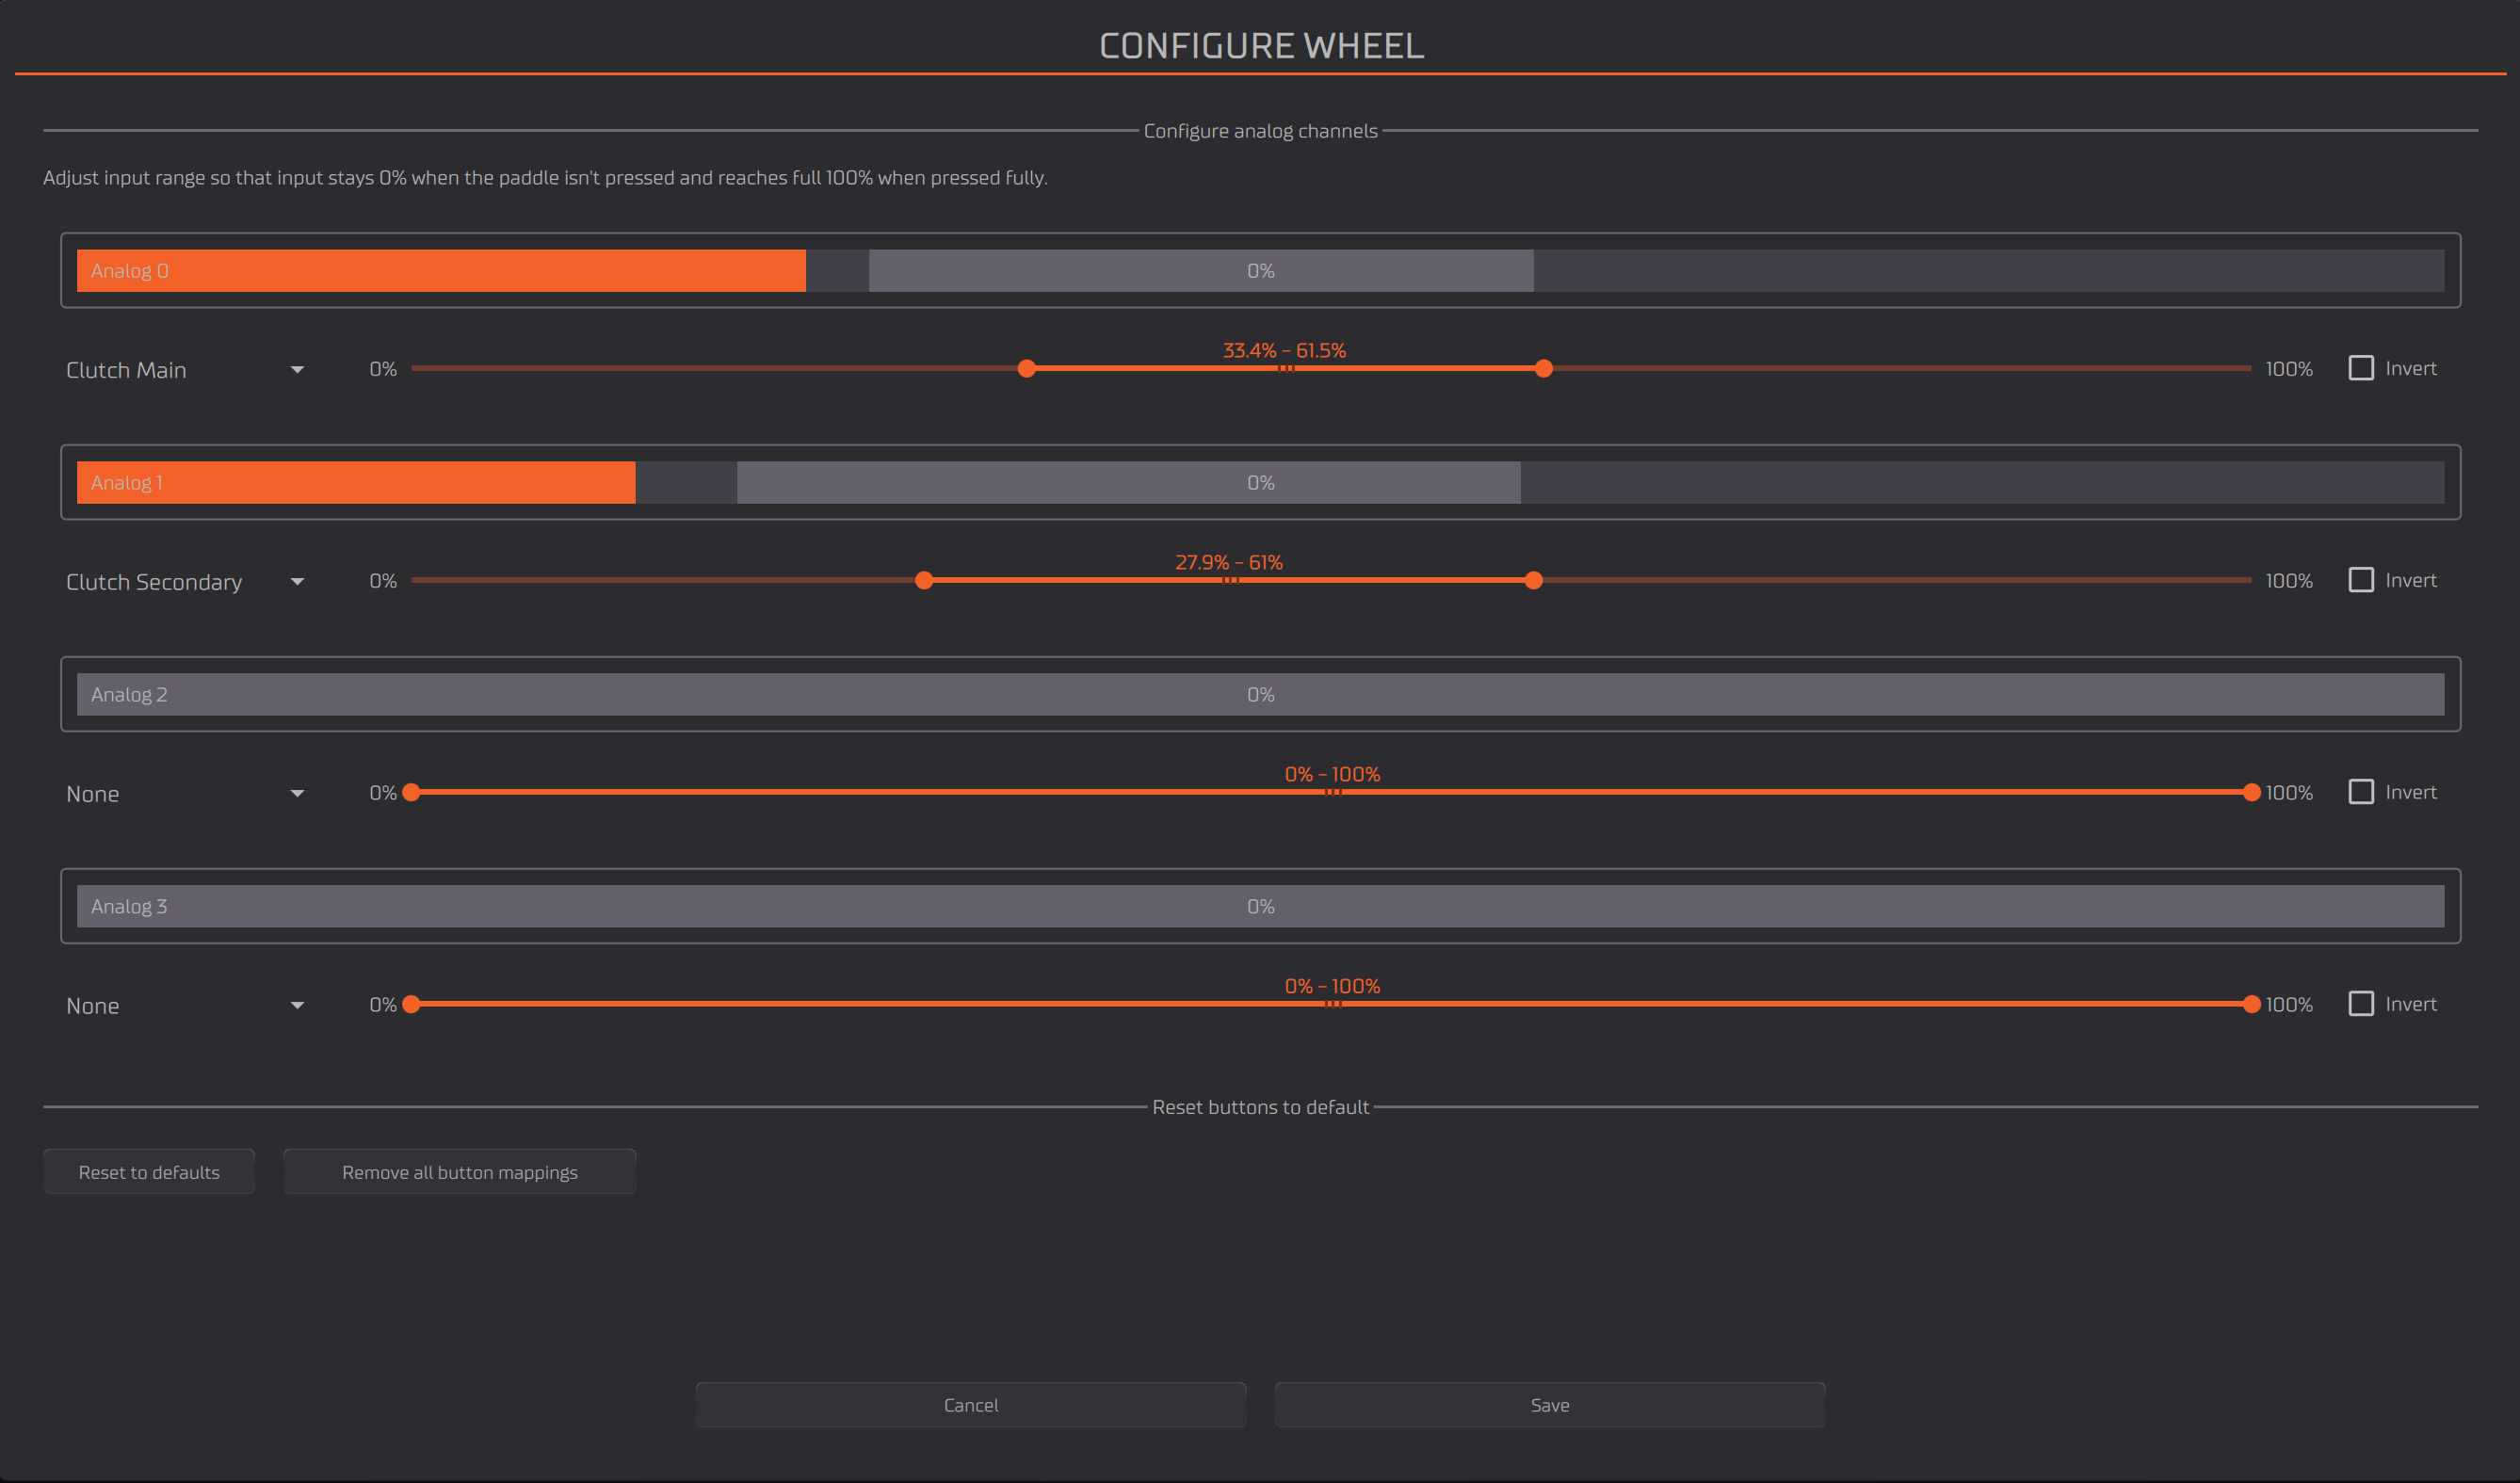Click the Analog 1 input level bar
The image size is (2520, 1483).
click(x=1260, y=483)
